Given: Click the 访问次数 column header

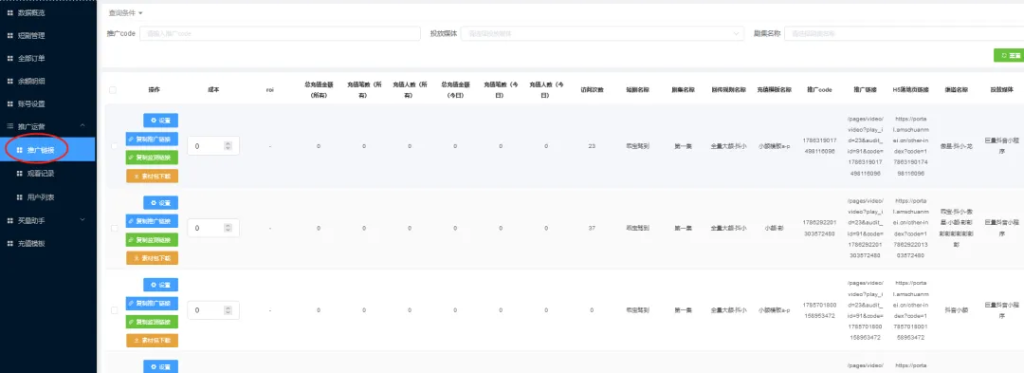Looking at the screenshot, I should 592,90.
